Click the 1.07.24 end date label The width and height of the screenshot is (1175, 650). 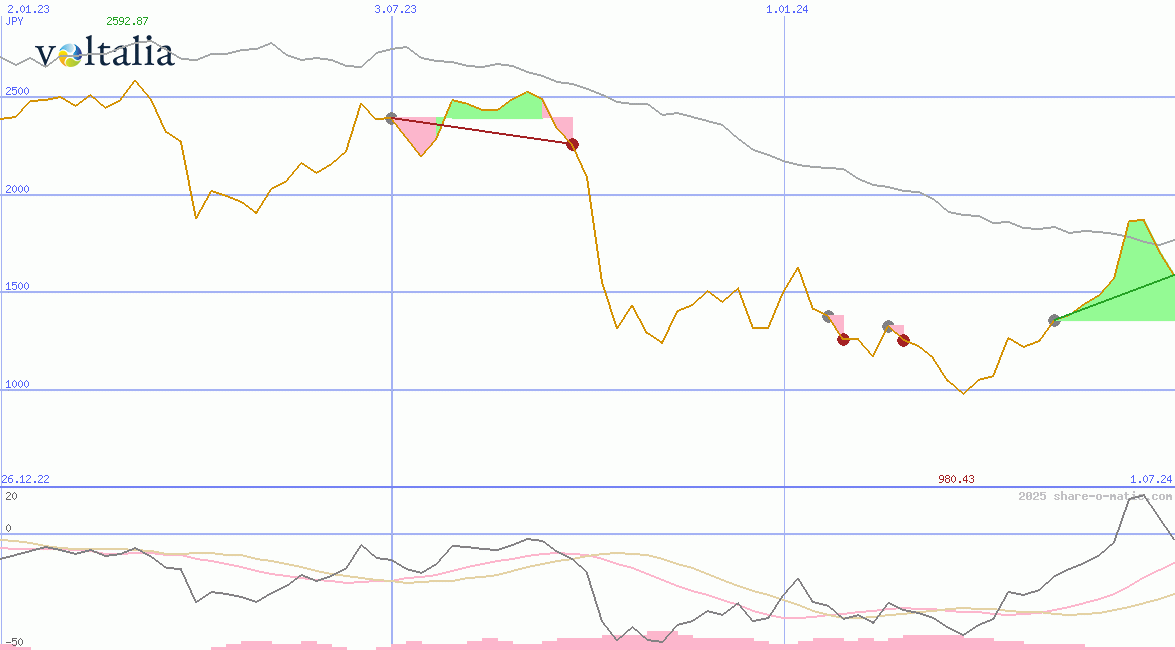[1150, 479]
